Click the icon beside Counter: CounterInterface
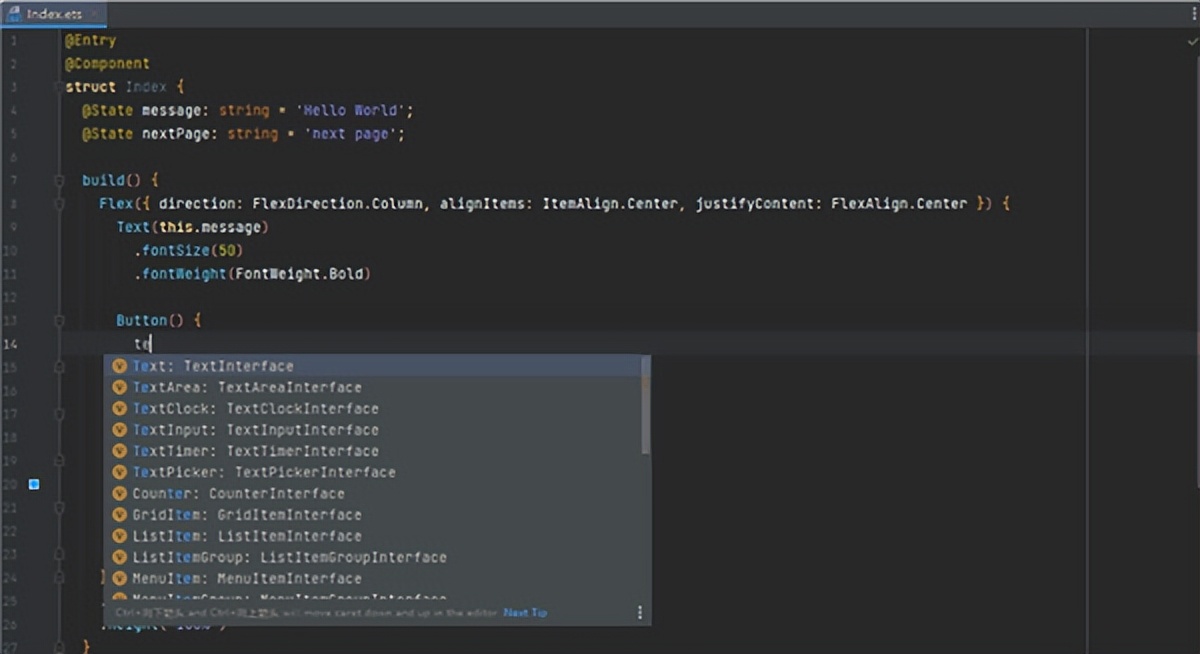 pyautogui.click(x=120, y=493)
